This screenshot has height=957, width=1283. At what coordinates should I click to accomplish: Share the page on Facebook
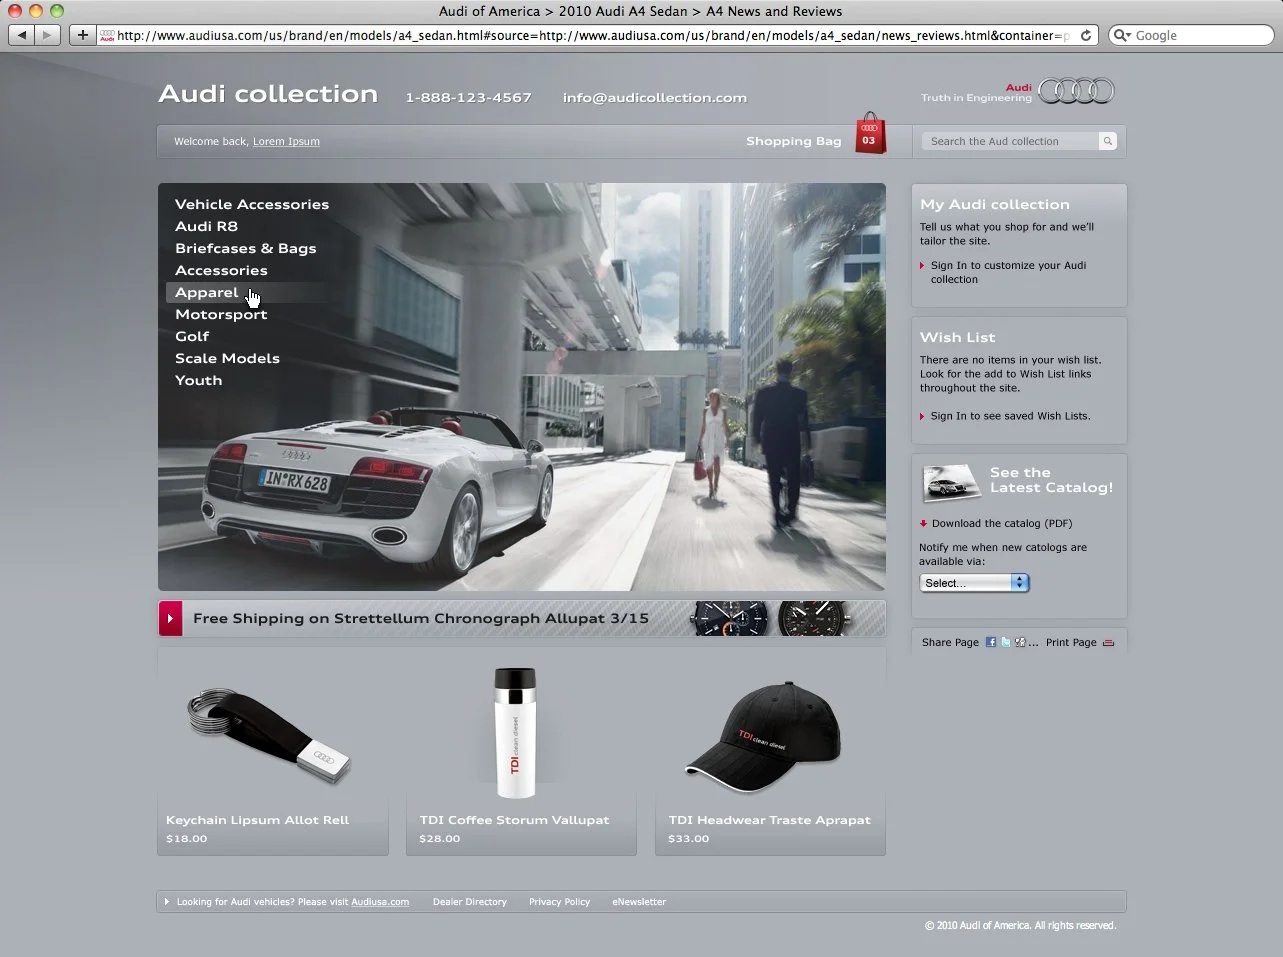[989, 642]
